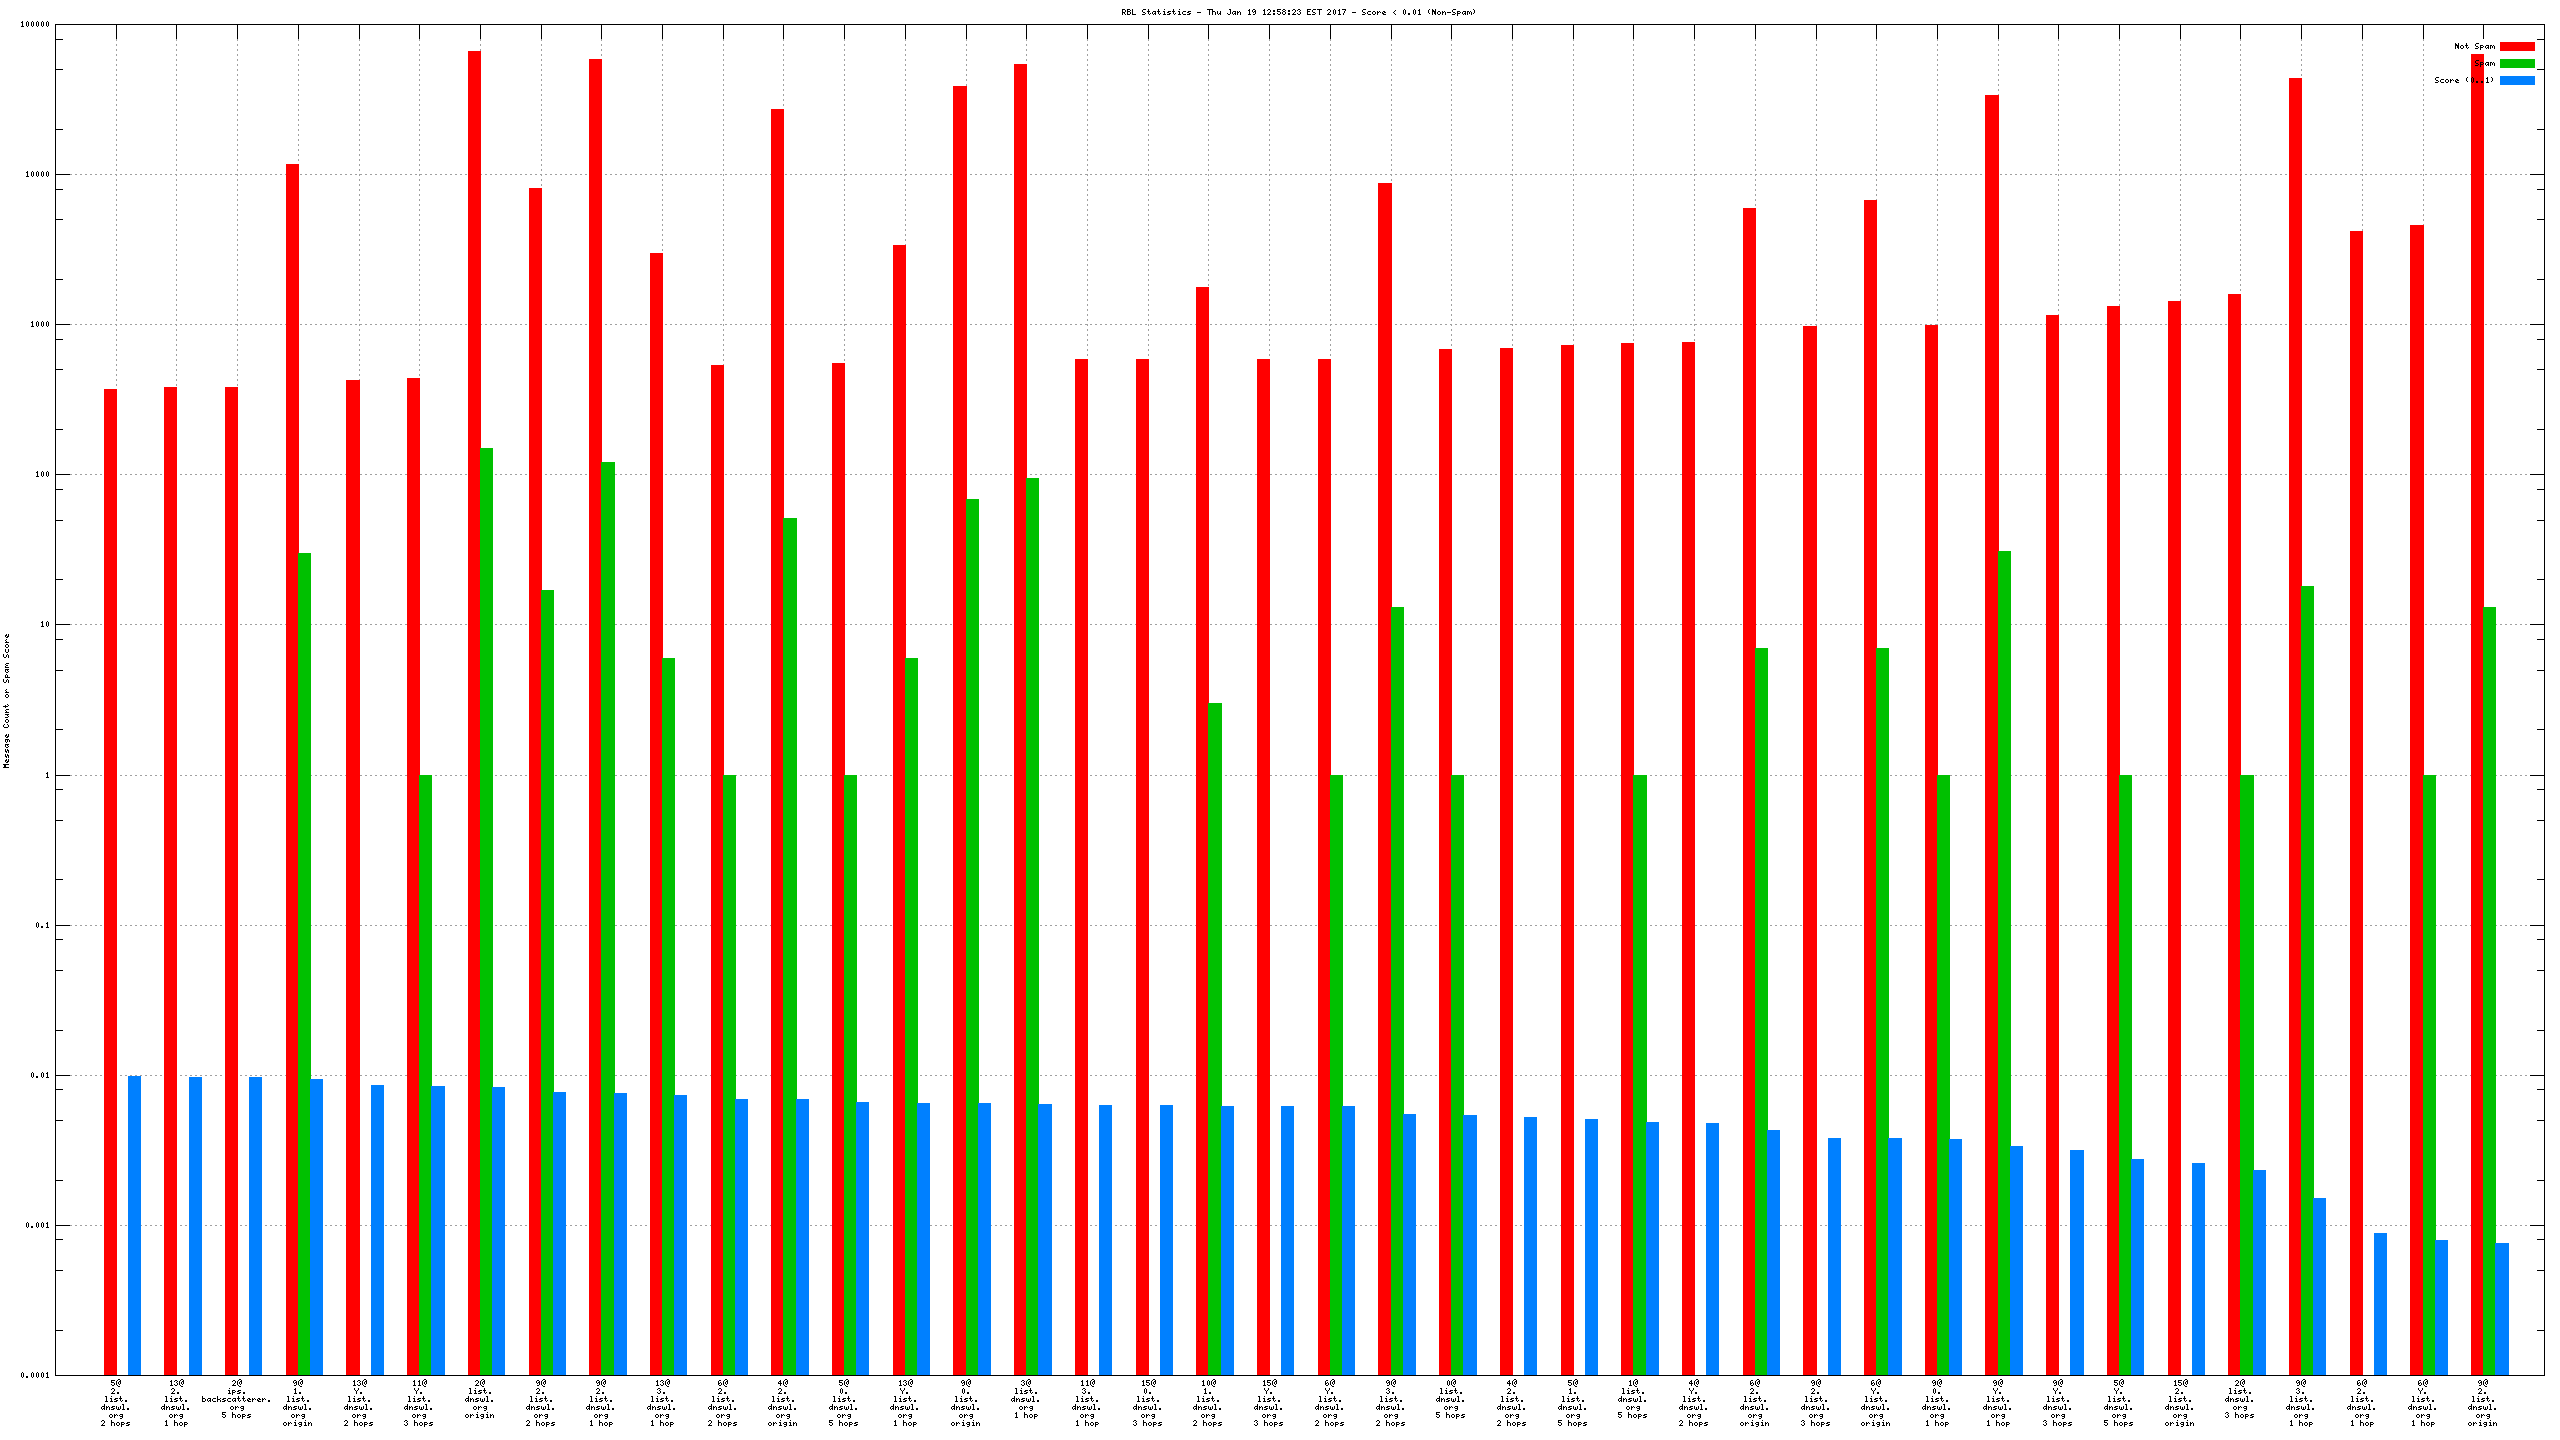
Task: Click the Message Count or Spam Score axis title
Action: (x=6, y=700)
